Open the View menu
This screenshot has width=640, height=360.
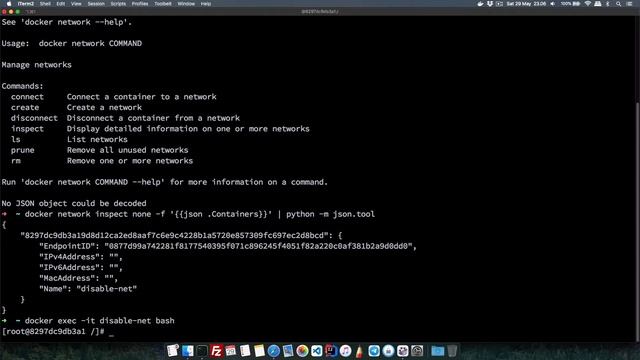[76, 4]
